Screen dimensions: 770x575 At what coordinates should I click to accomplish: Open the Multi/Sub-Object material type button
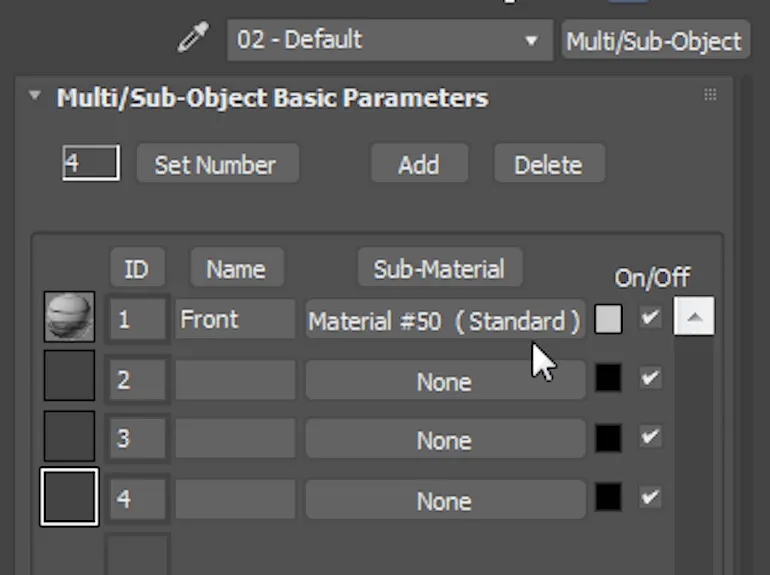pos(654,41)
